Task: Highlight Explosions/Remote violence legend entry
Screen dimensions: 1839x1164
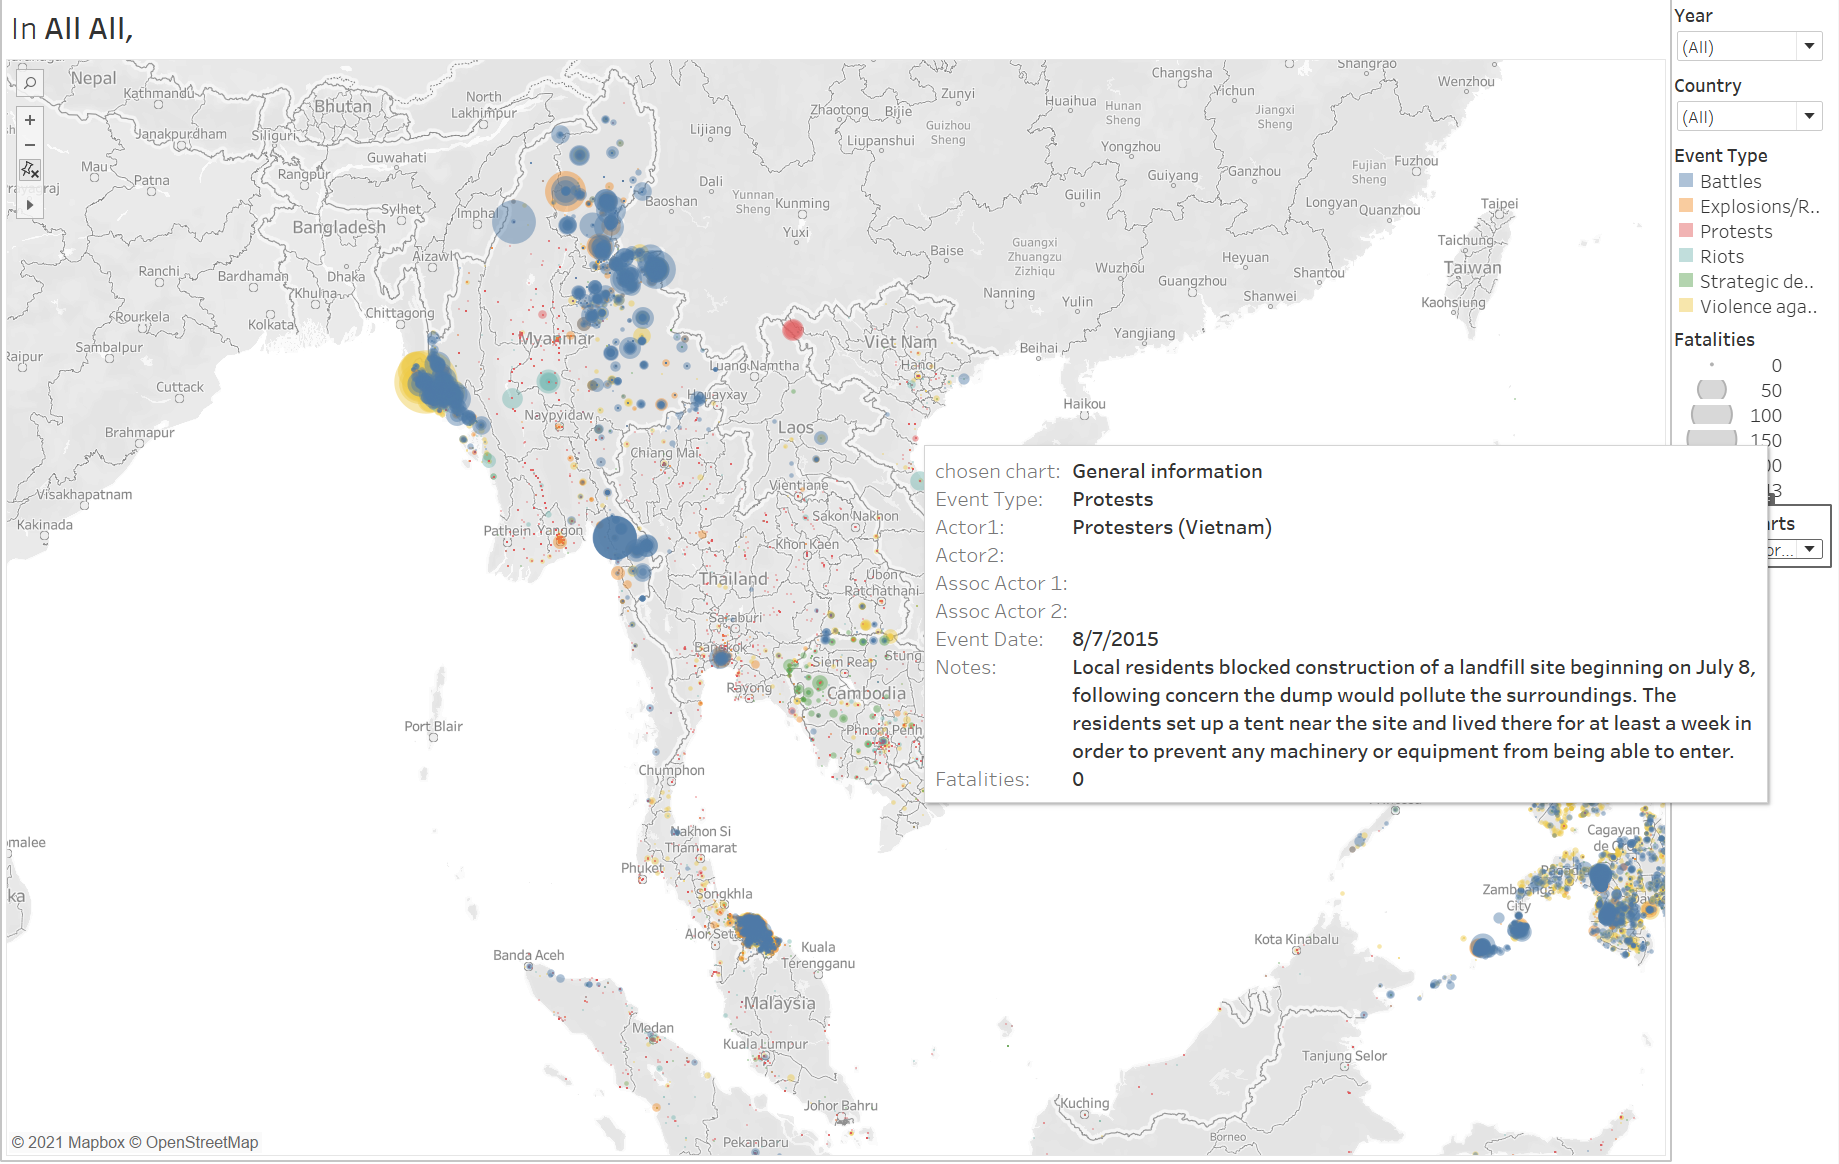Action: coord(1758,206)
